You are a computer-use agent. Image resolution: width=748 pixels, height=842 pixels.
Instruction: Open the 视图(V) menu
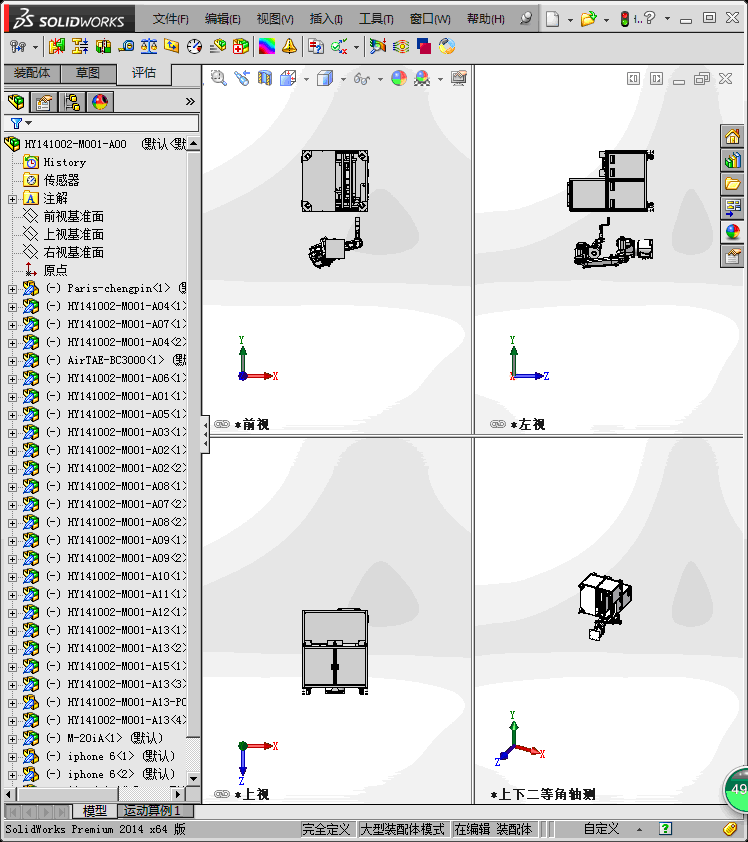tap(275, 19)
